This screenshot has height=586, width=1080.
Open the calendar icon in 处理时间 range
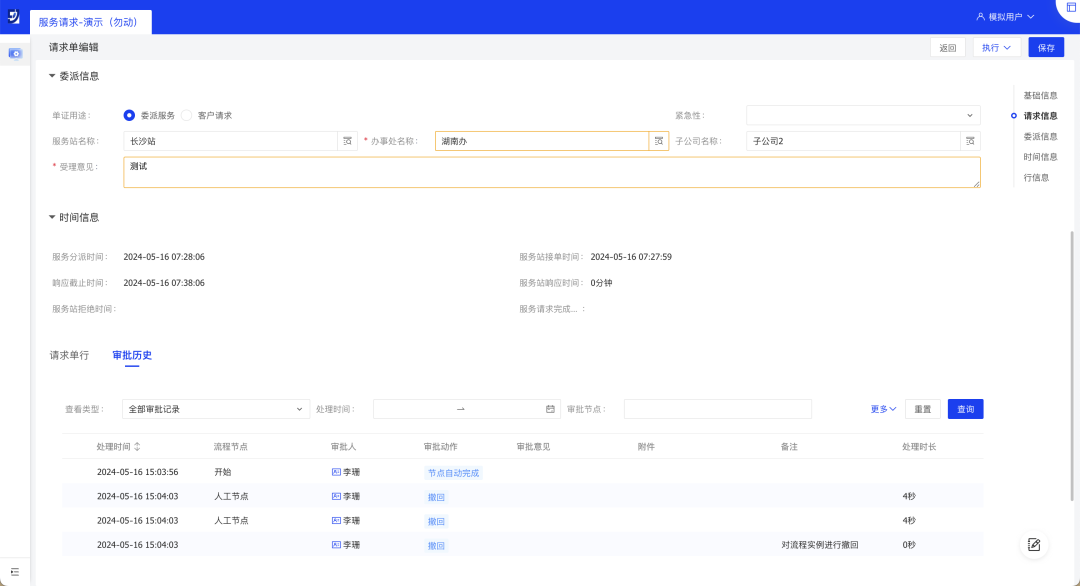550,409
